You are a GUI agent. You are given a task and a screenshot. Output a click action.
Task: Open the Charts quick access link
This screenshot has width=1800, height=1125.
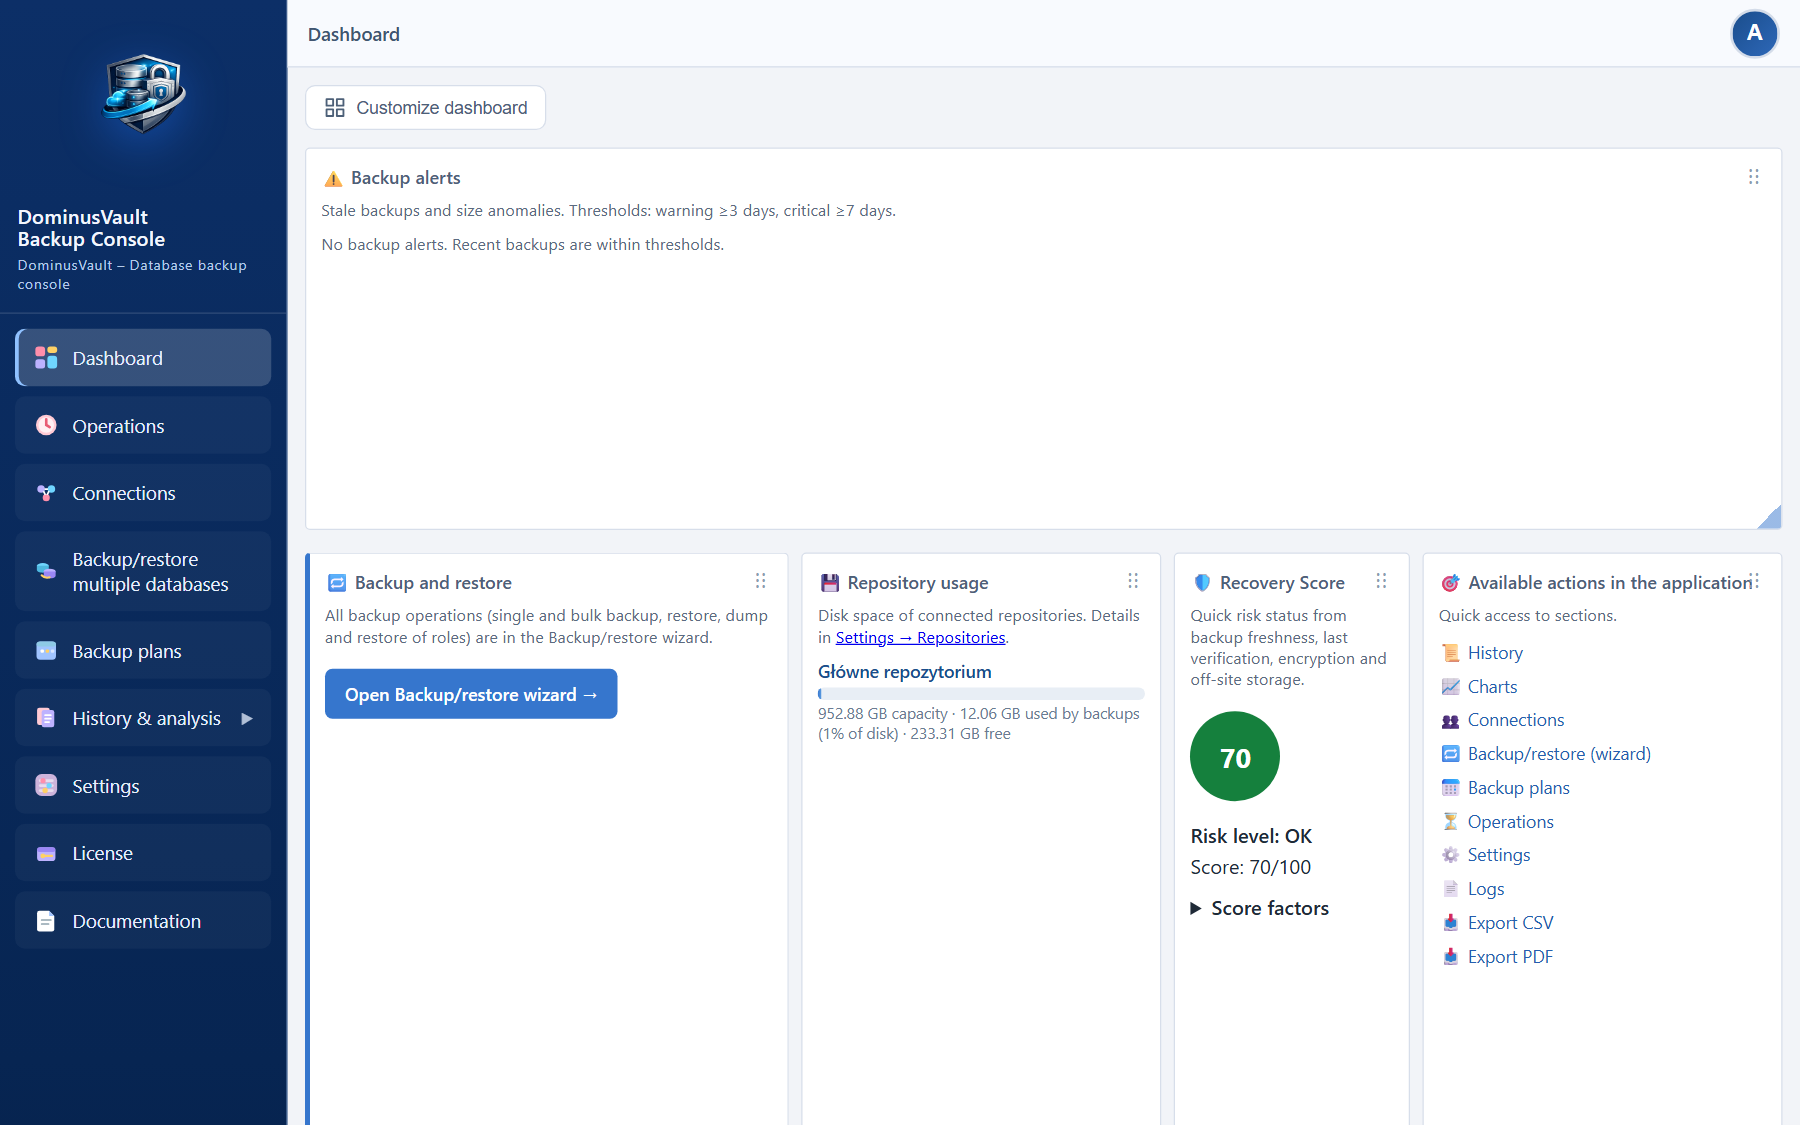[1492, 687]
